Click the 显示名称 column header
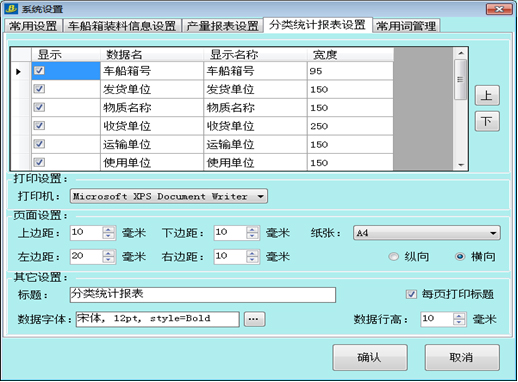Screen dimensions: 518x382 click(255, 54)
